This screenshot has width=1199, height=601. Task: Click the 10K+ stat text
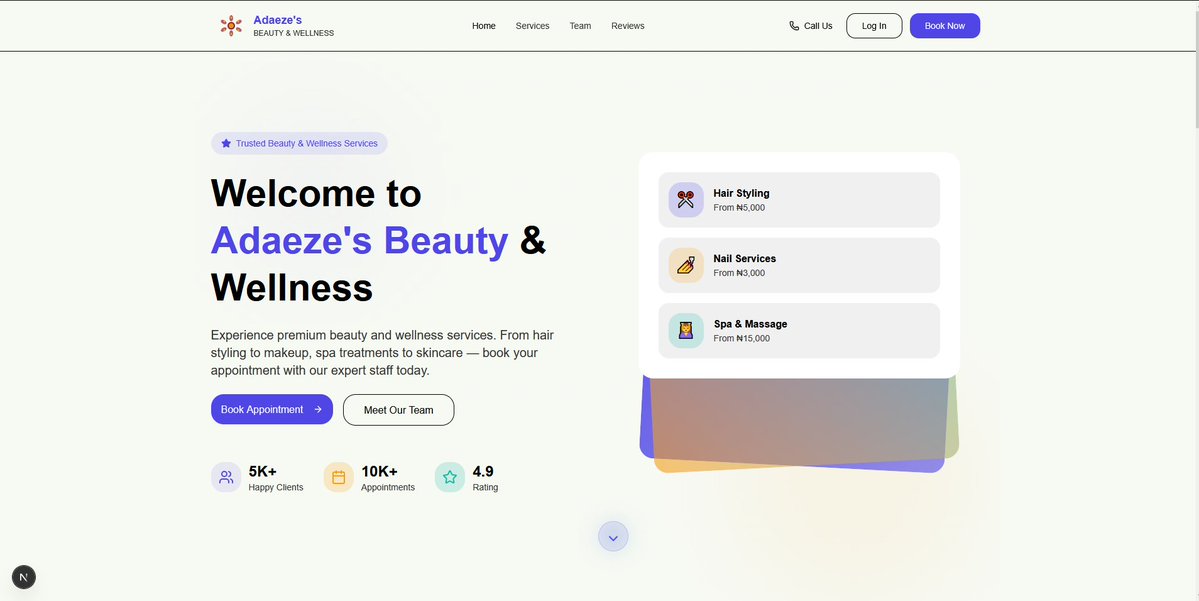pos(379,471)
